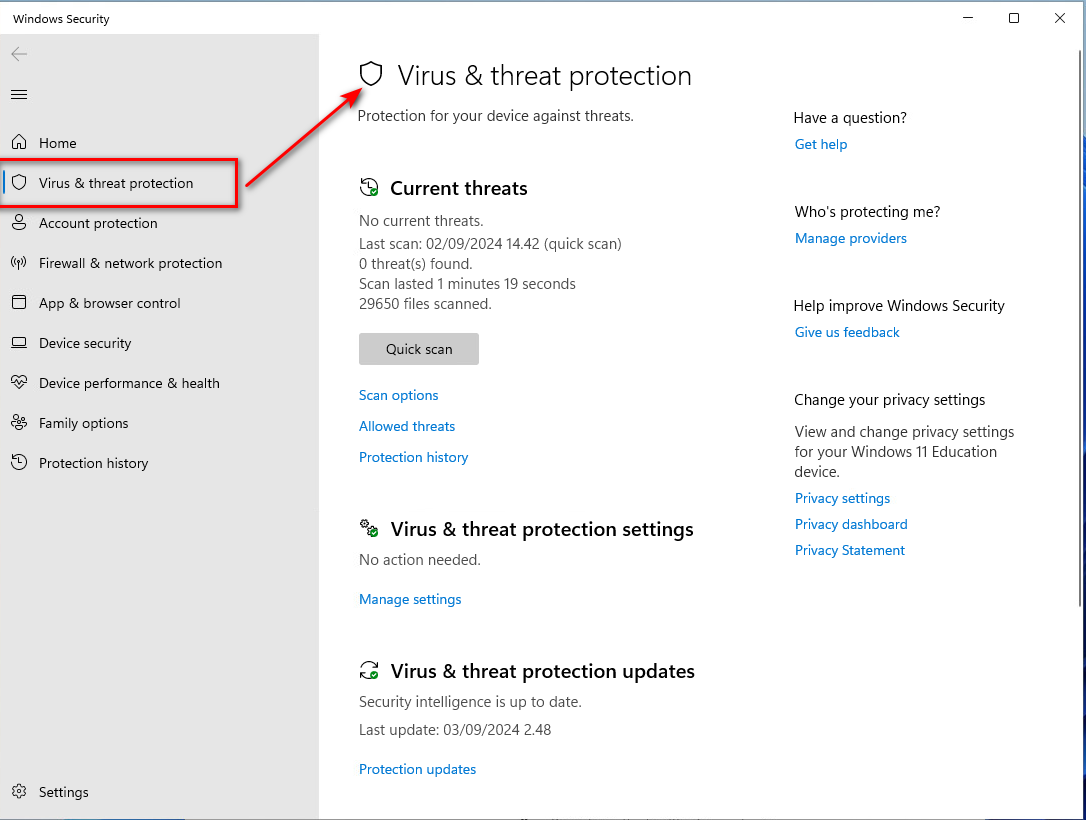The image size is (1086, 820).
Task: Click the Settings gear at bottom left
Action: tap(20, 791)
